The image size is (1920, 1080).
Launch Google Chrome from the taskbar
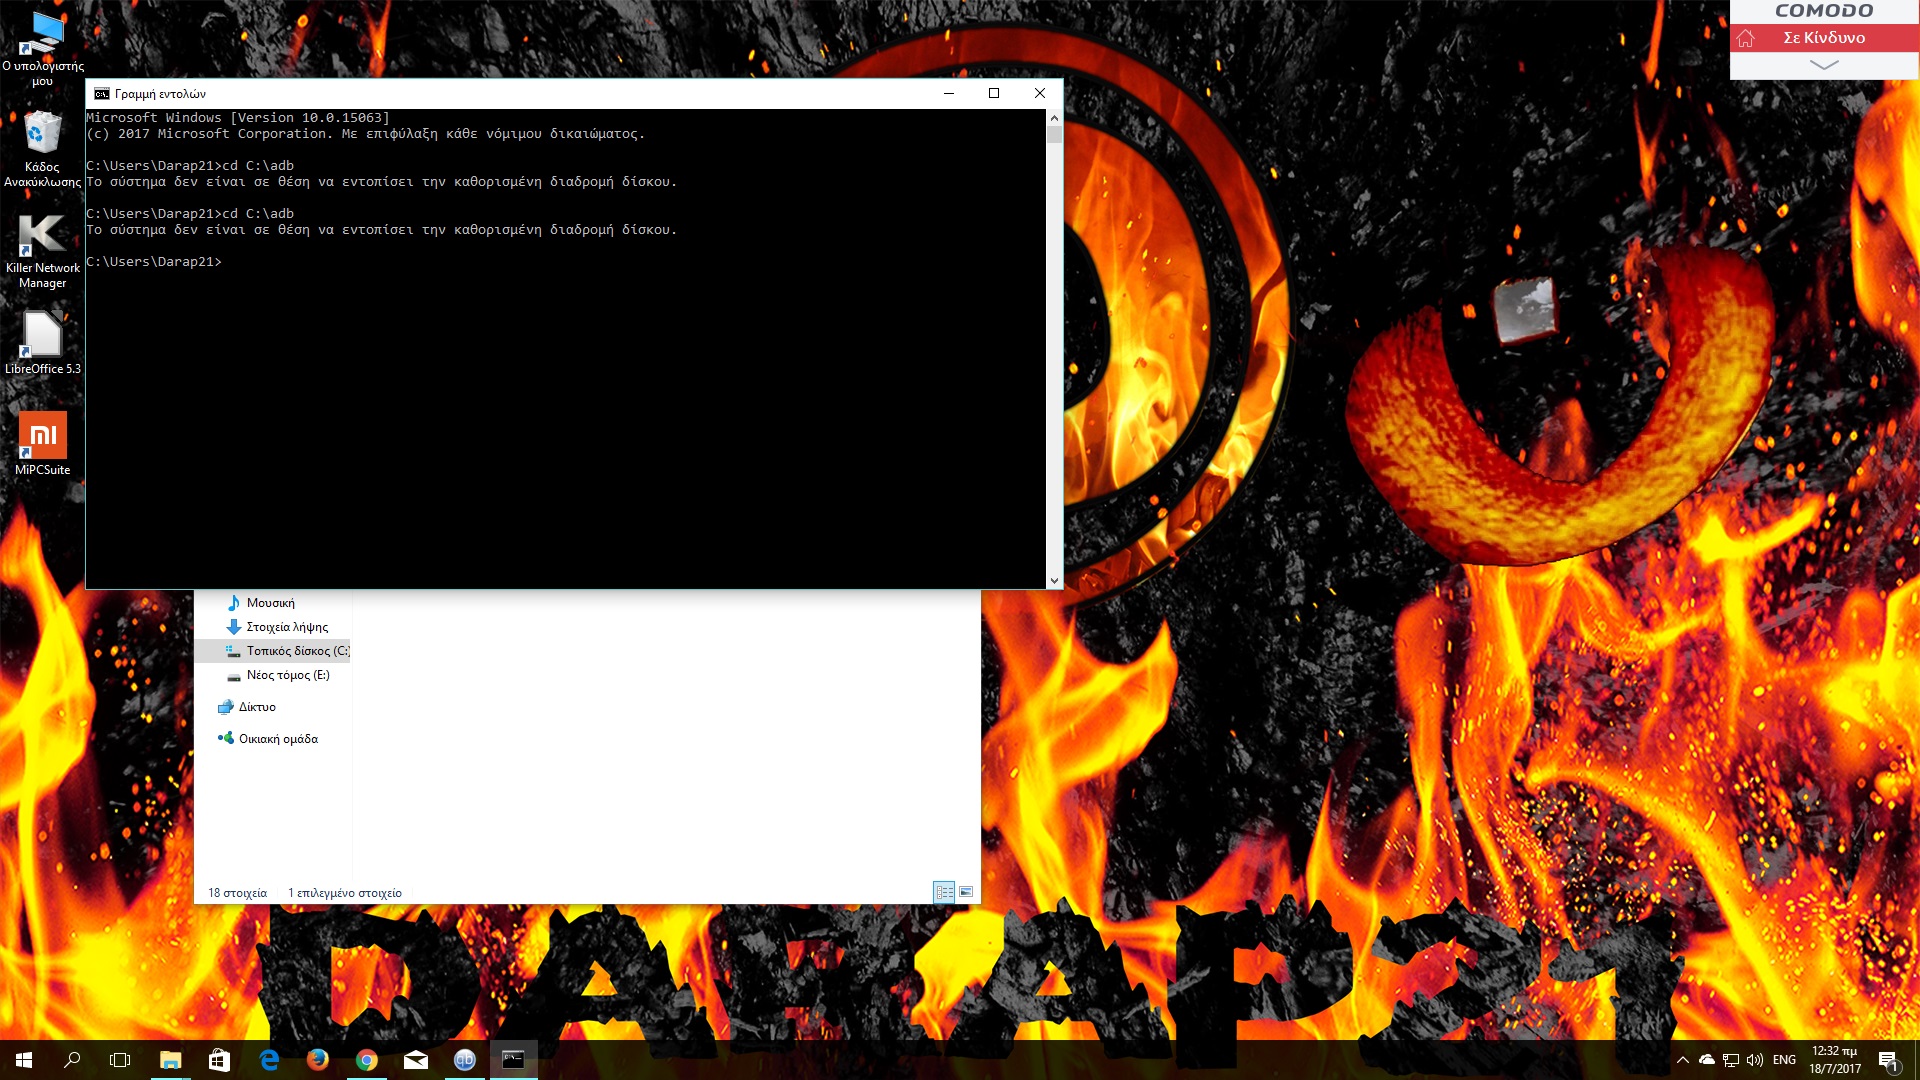(x=367, y=1060)
